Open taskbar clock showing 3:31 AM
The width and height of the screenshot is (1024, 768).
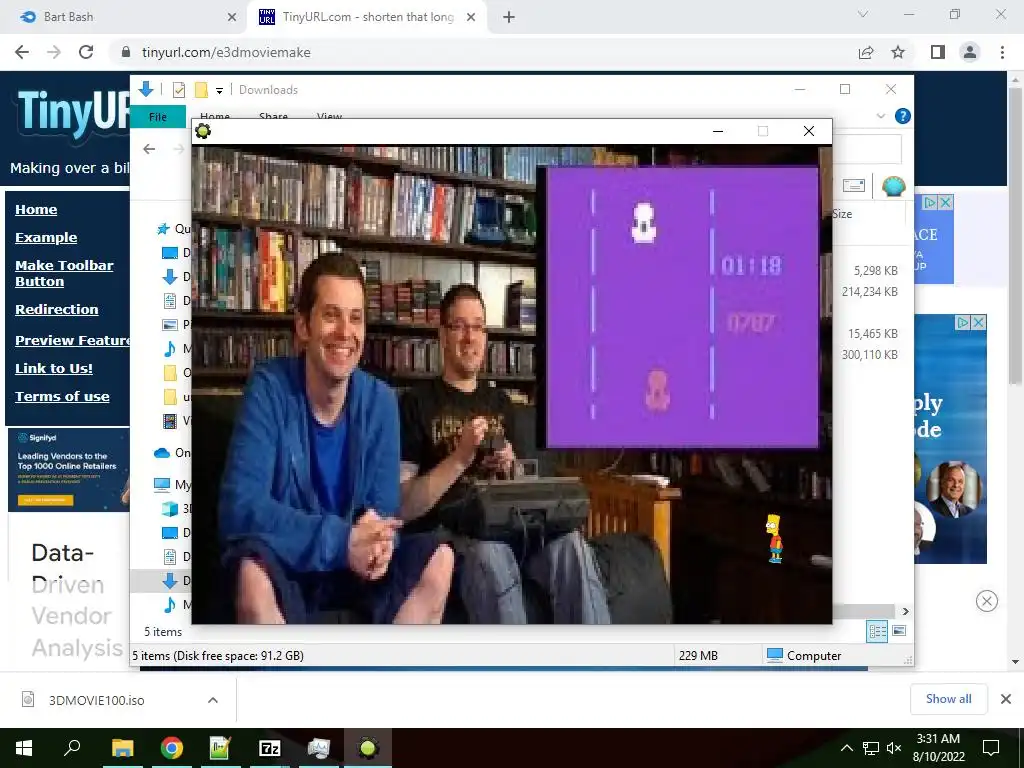938,748
